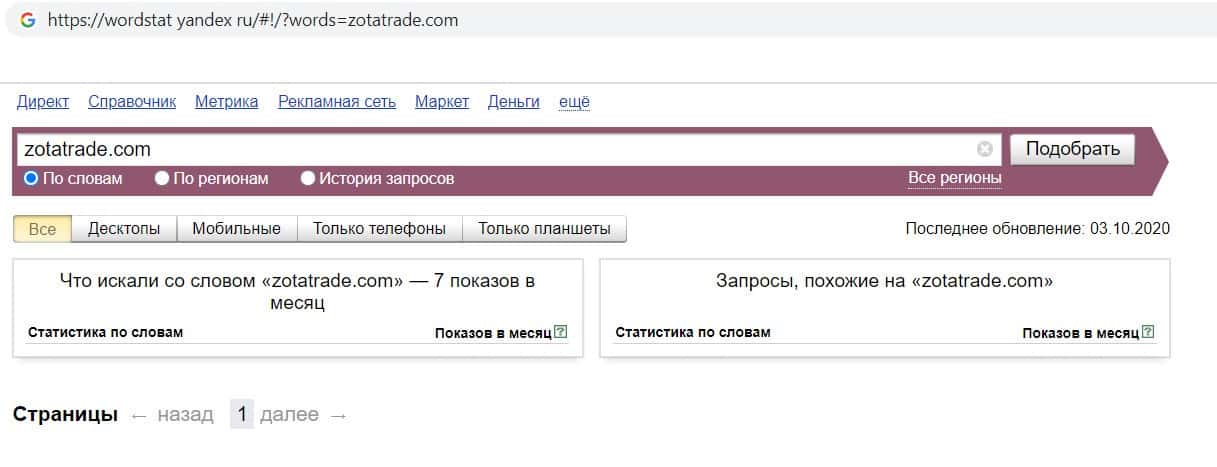Switch to the Только планшеты tab
1217x467 pixels.
(x=544, y=228)
